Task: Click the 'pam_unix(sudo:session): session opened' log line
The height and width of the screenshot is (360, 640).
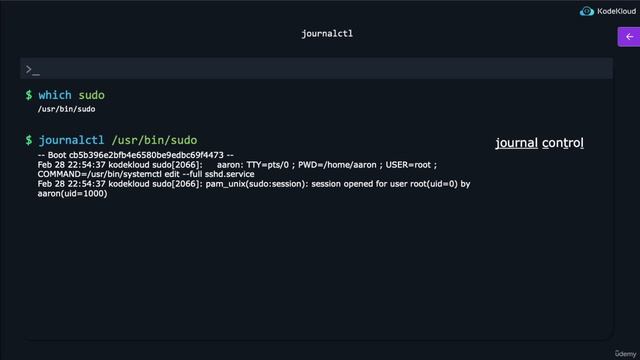Action: (x=254, y=184)
